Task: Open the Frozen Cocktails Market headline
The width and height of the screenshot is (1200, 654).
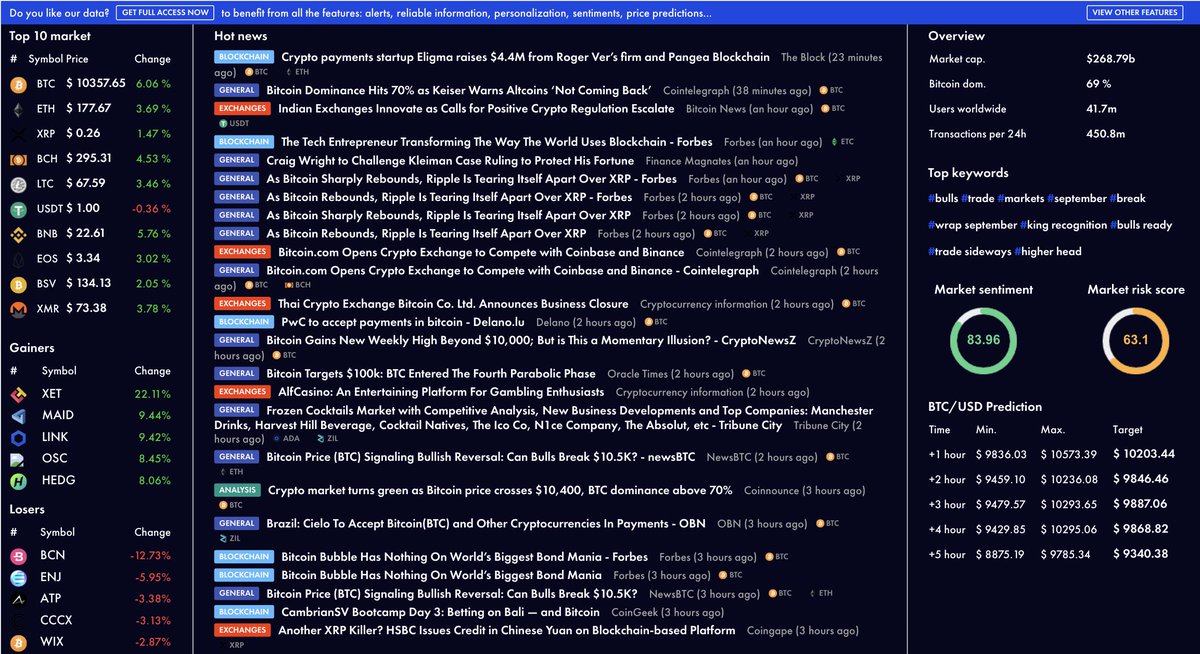Action: (544, 418)
